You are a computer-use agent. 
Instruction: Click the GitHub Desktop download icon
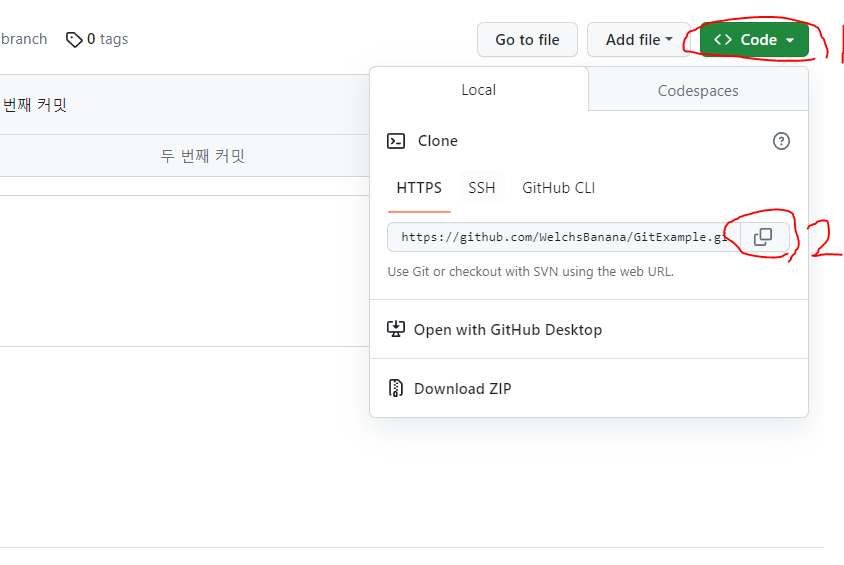[x=396, y=329]
